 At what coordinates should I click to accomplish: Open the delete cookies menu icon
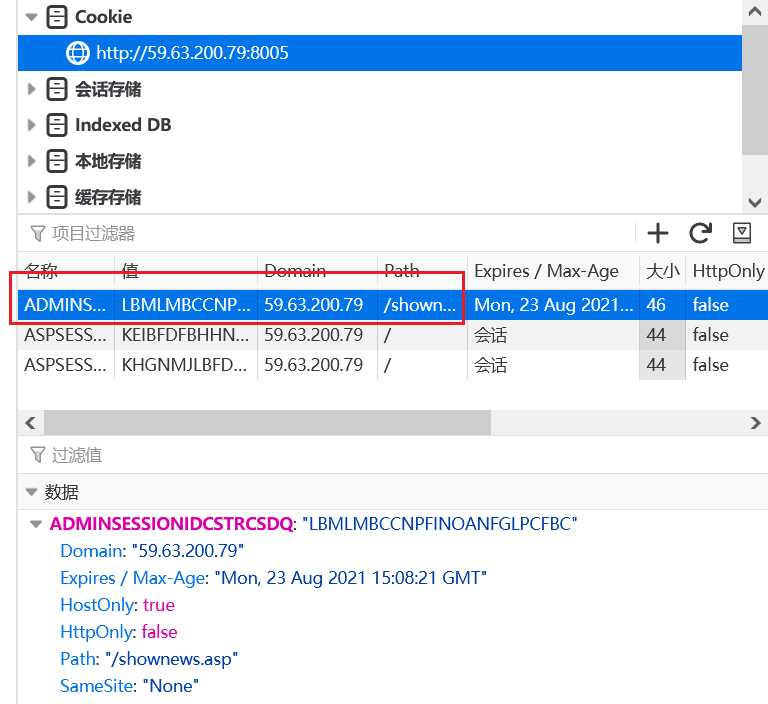point(742,233)
